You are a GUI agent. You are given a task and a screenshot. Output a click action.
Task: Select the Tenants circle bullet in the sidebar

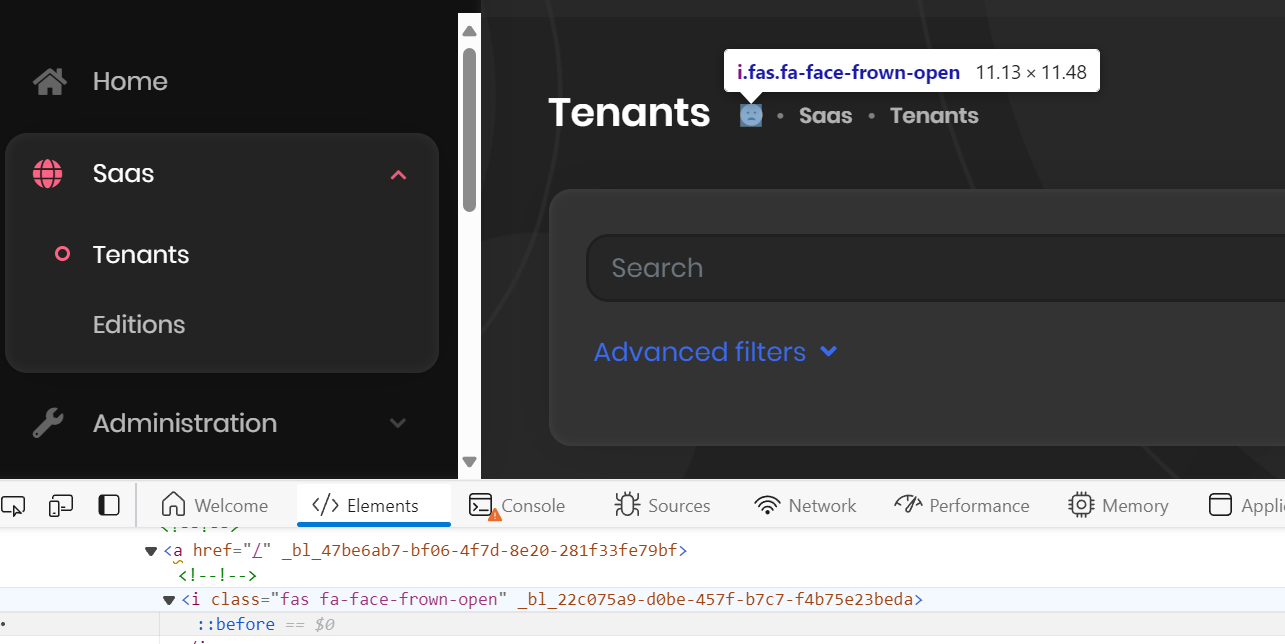[62, 255]
